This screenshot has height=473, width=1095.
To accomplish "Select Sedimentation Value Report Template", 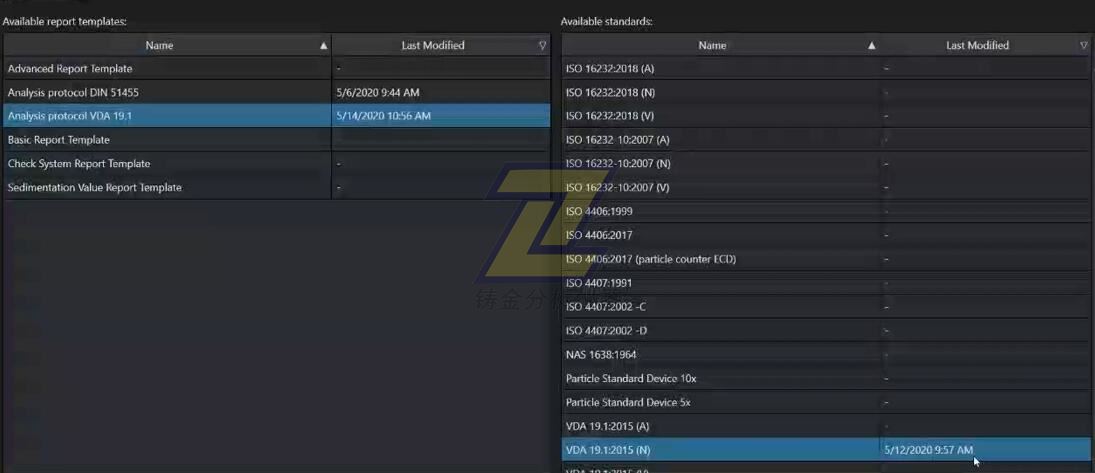I will point(95,188).
